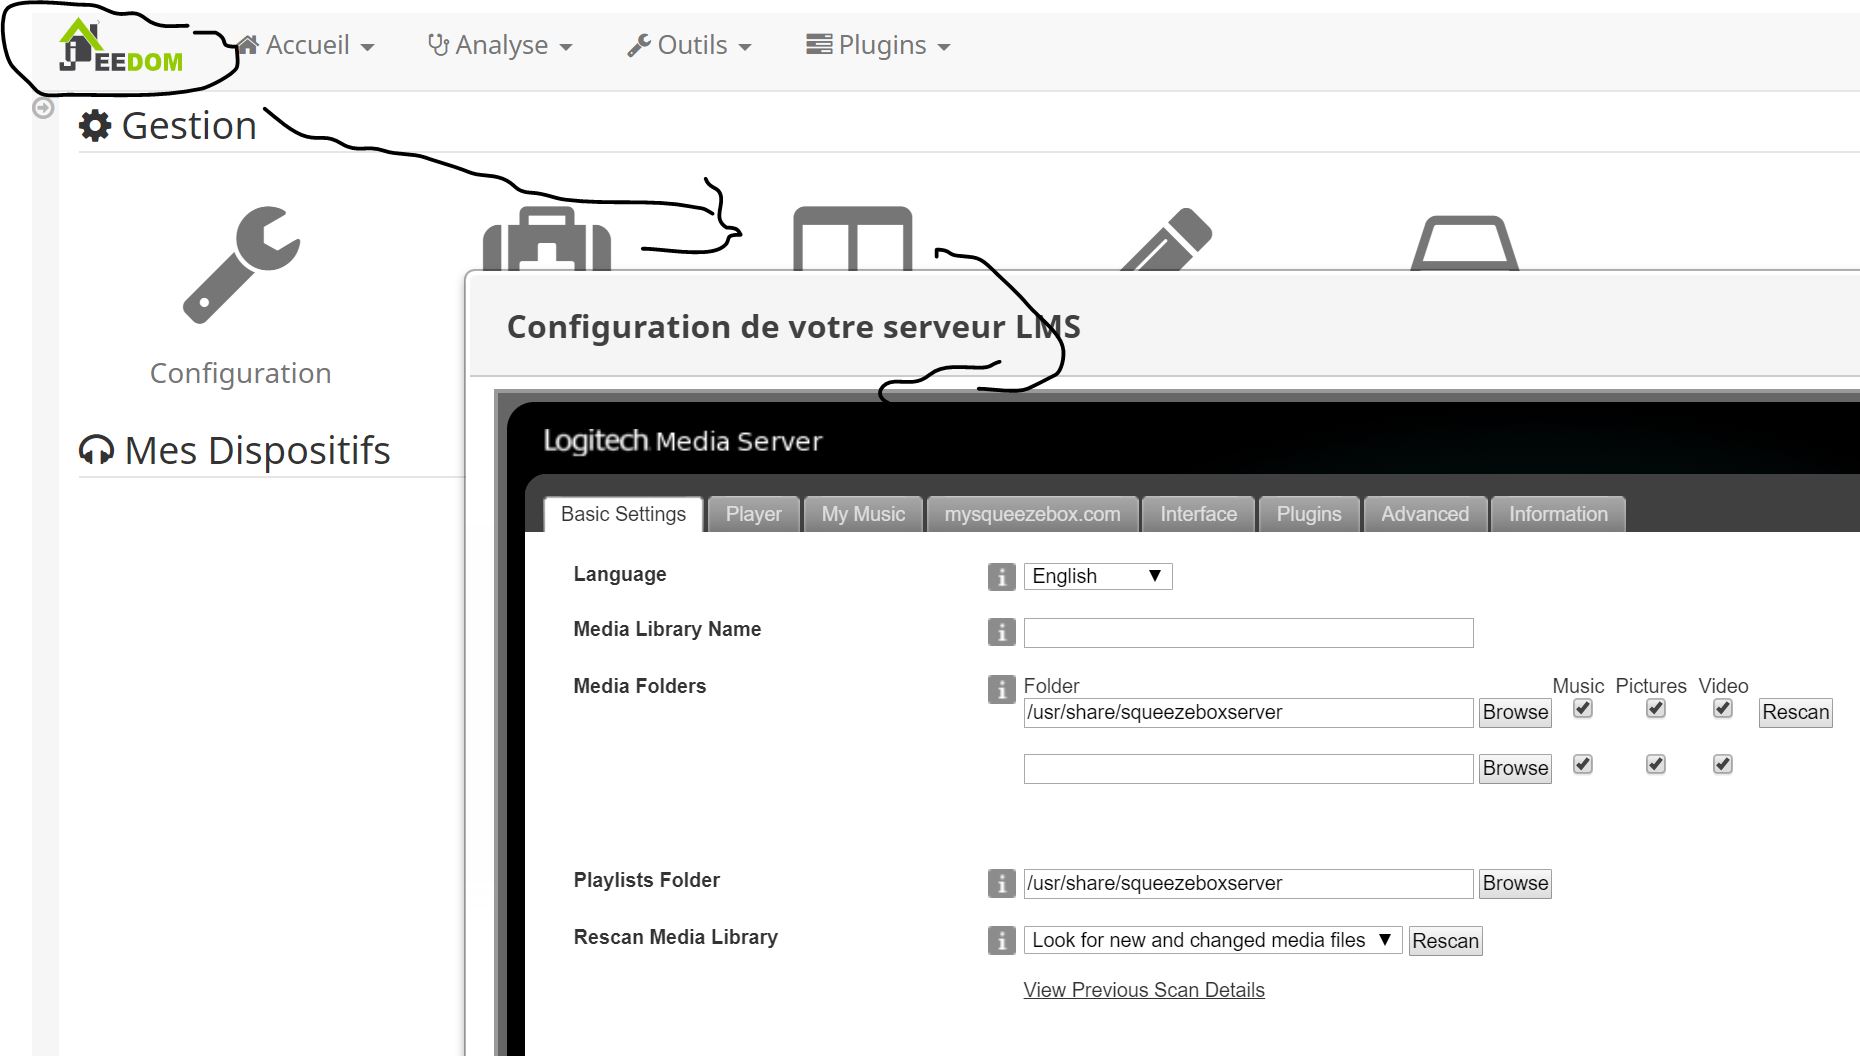Image resolution: width=1860 pixels, height=1056 pixels.
Task: Click the Configuration de votre serveur LMS heading
Action: 793,327
